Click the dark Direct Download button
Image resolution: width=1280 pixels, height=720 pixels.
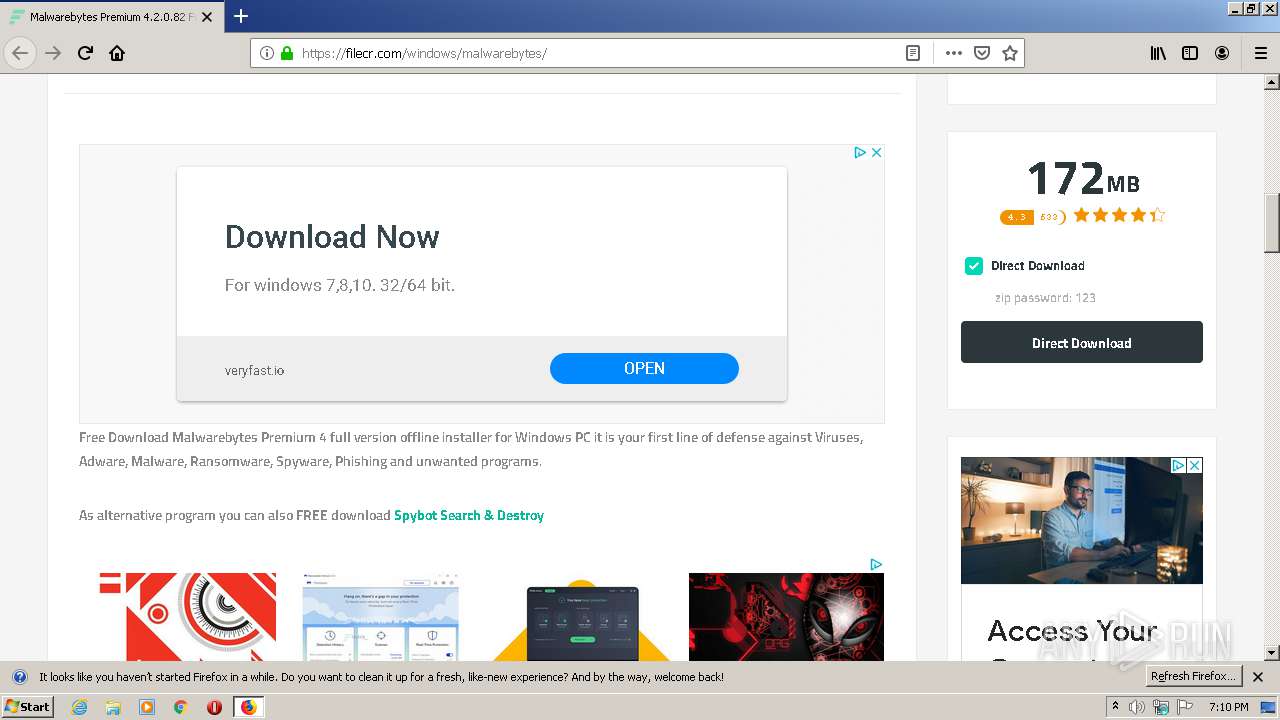[1082, 342]
